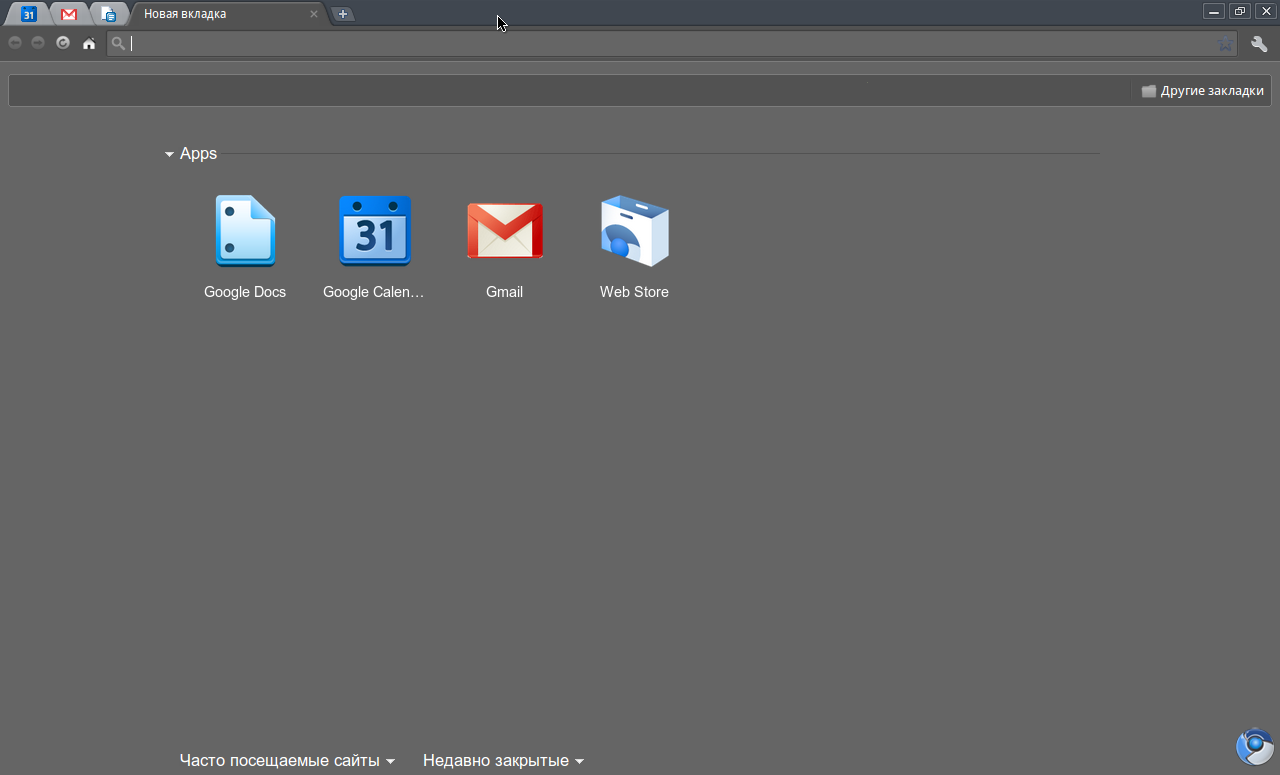Close the Новая вкладка tab
Viewport: 1280px width, 775px height.
point(314,14)
